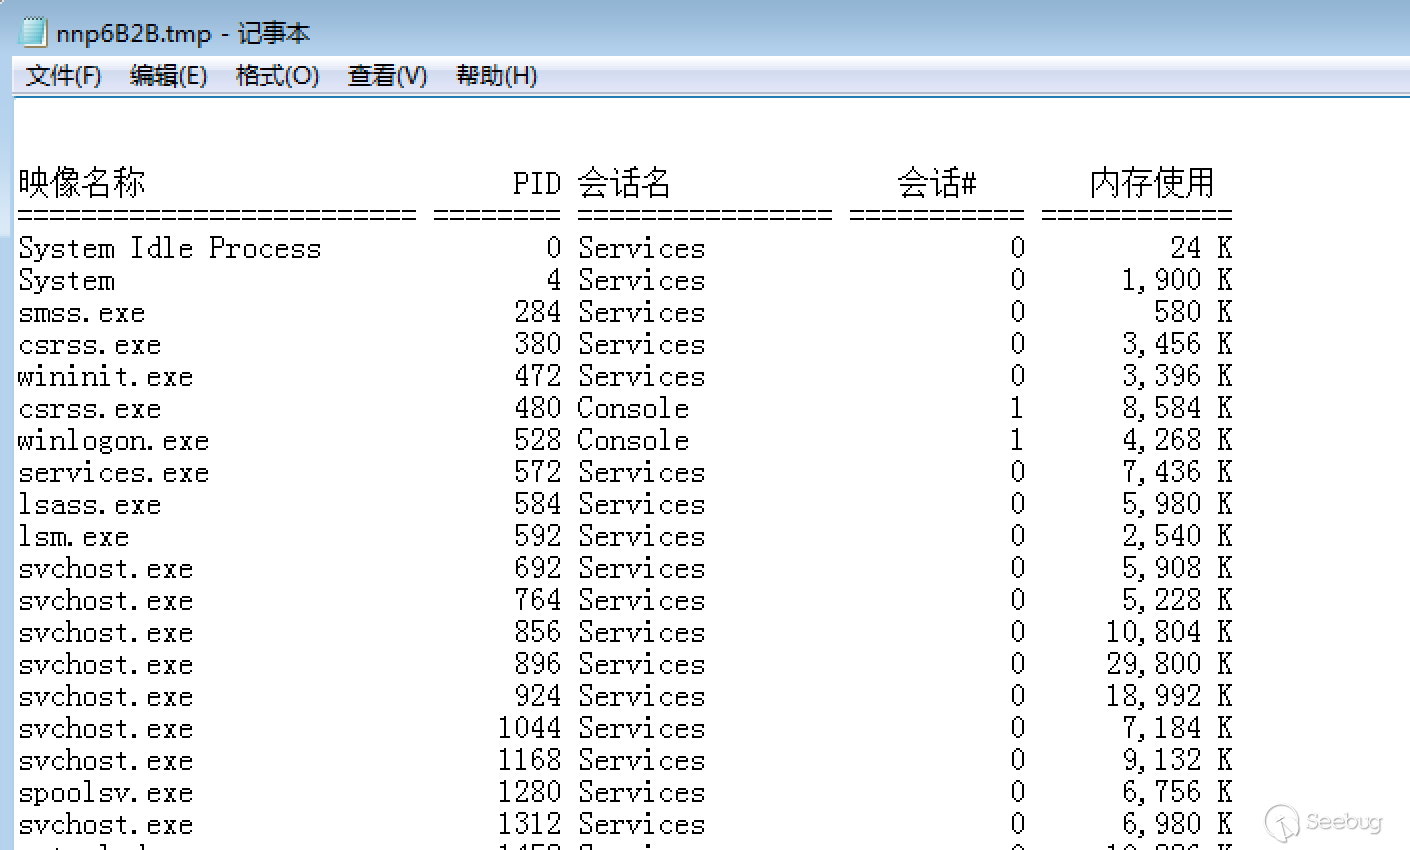This screenshot has height=850, width=1410.
Task: Click PID value 1044
Action: [530, 728]
